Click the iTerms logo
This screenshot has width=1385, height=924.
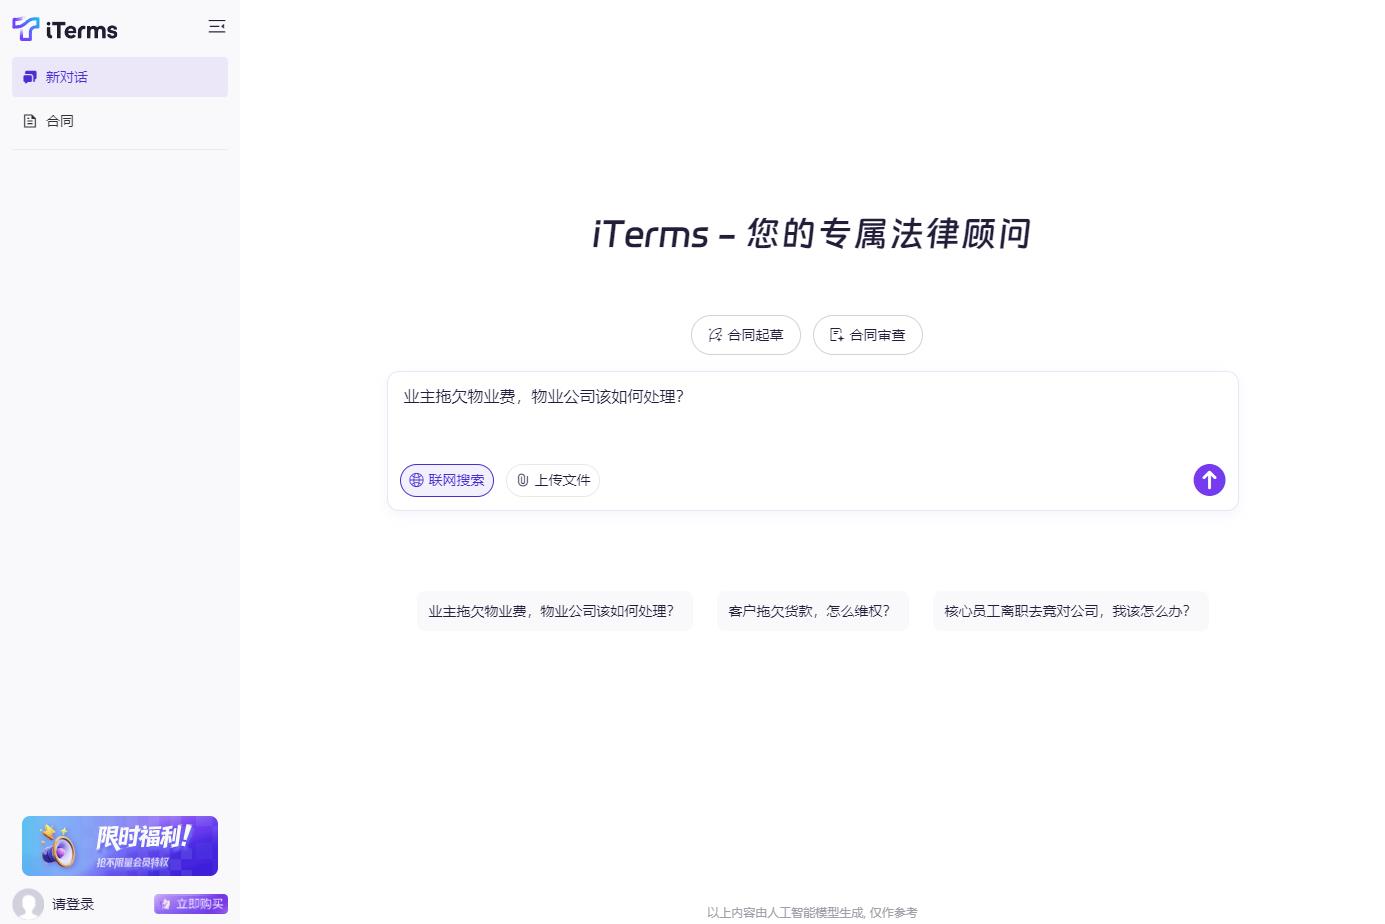(64, 29)
